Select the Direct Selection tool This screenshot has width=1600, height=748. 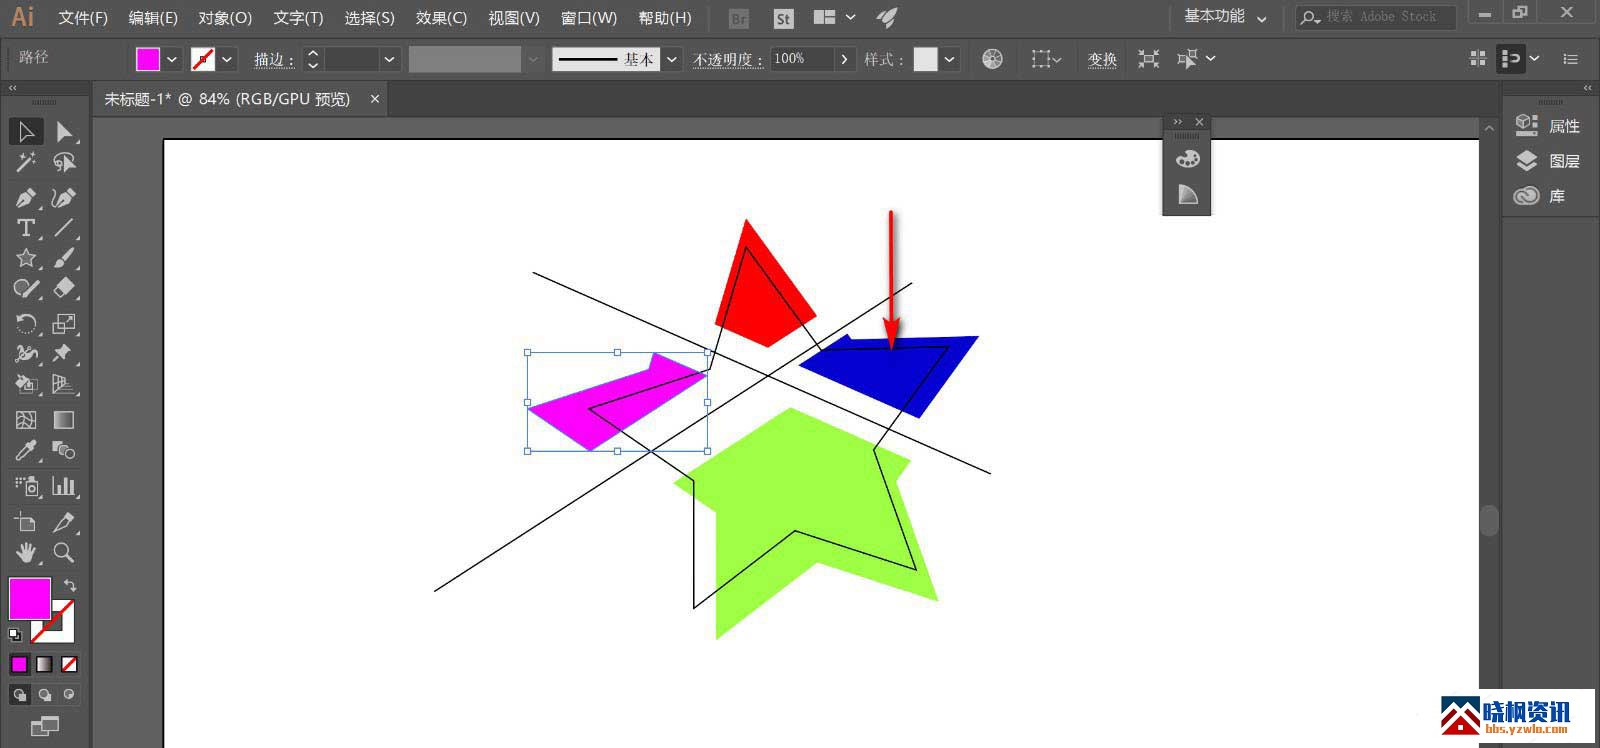pos(64,131)
